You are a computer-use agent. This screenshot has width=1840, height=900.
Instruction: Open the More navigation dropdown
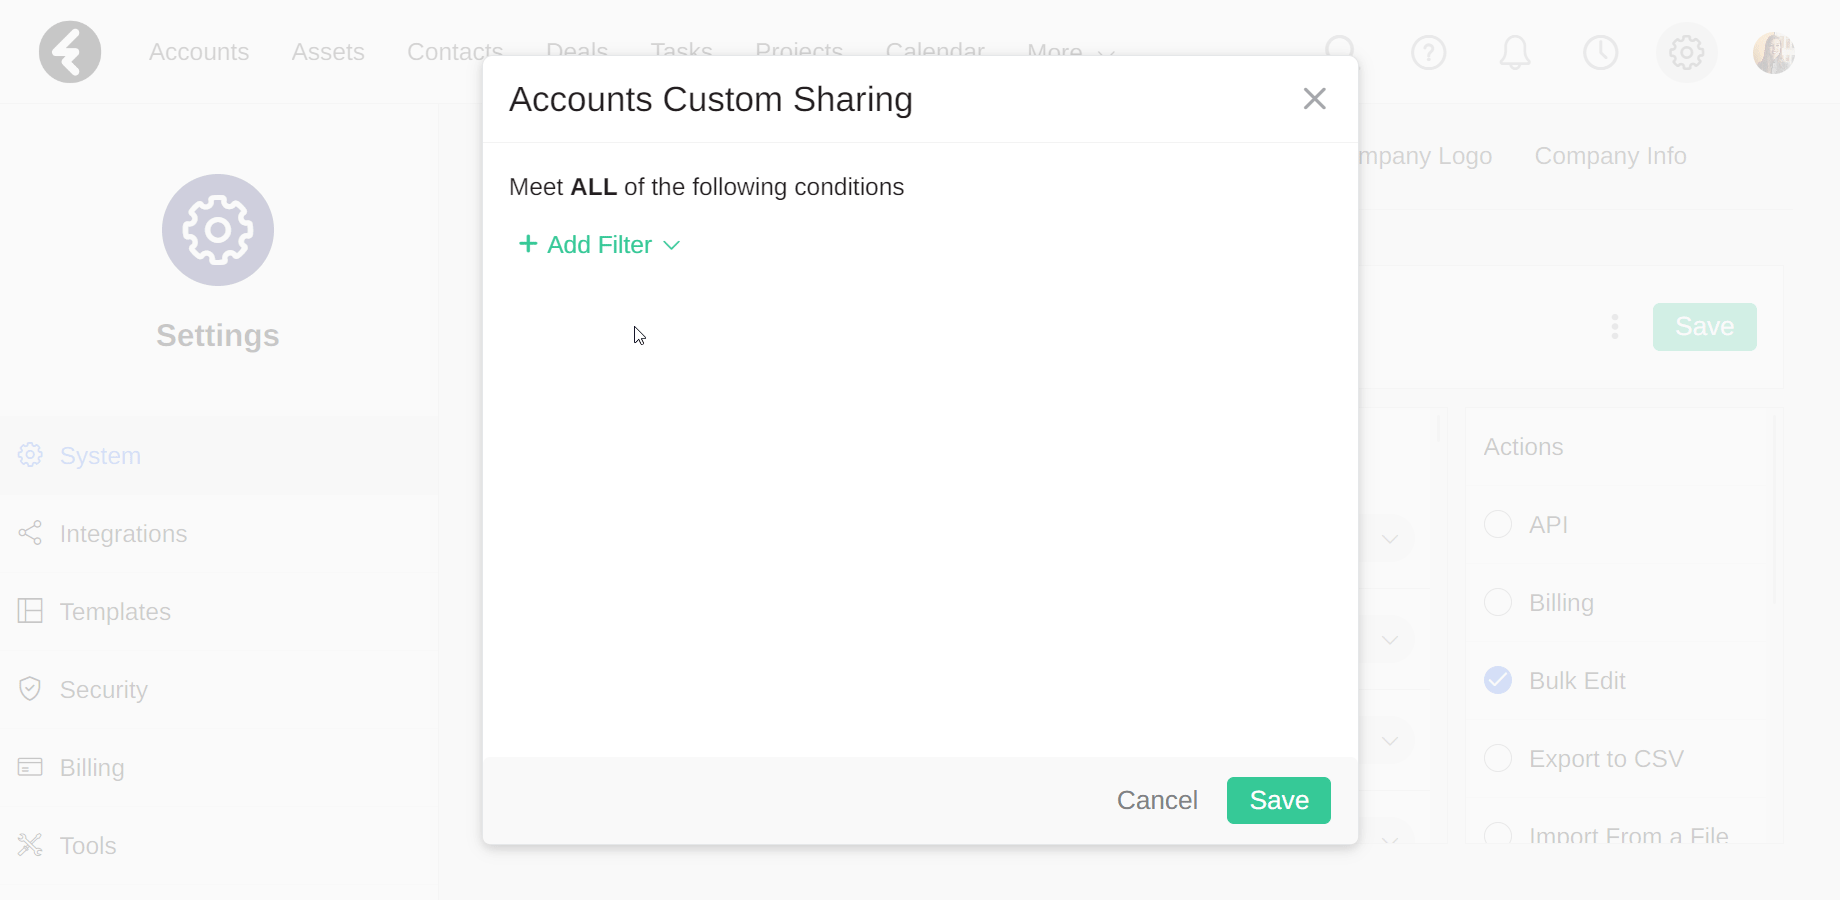point(1070,50)
